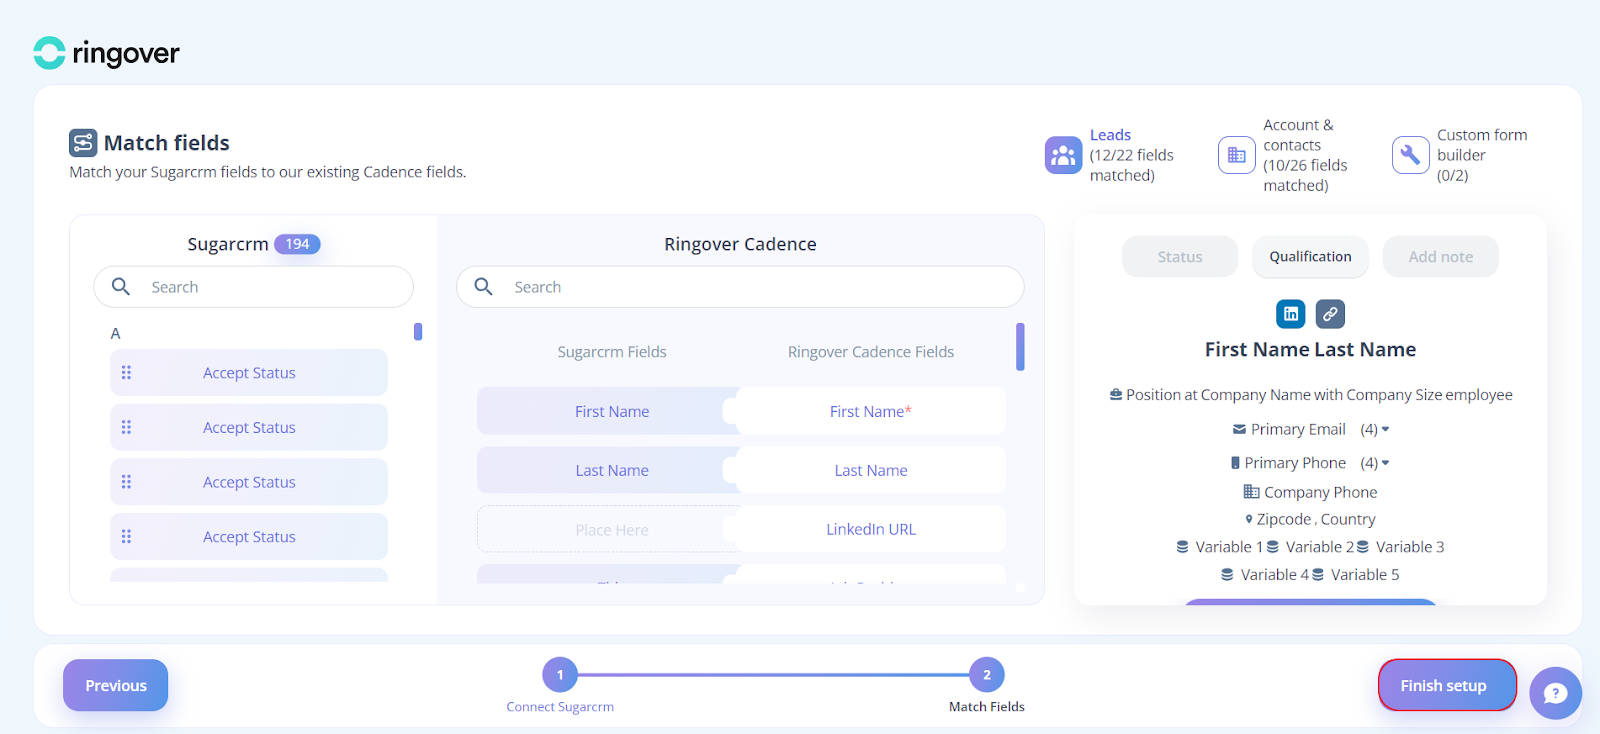Click the link icon in preview card

pyautogui.click(x=1330, y=314)
